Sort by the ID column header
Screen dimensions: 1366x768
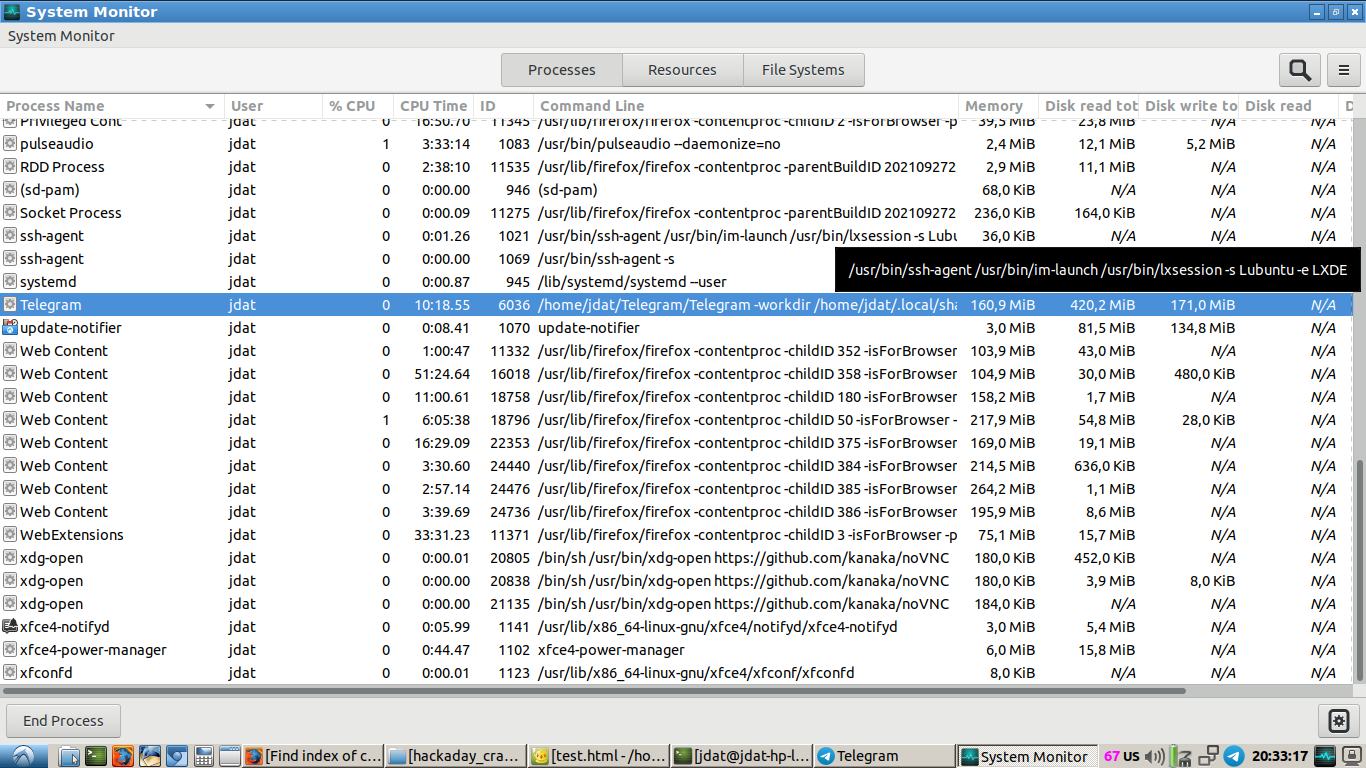(503, 106)
